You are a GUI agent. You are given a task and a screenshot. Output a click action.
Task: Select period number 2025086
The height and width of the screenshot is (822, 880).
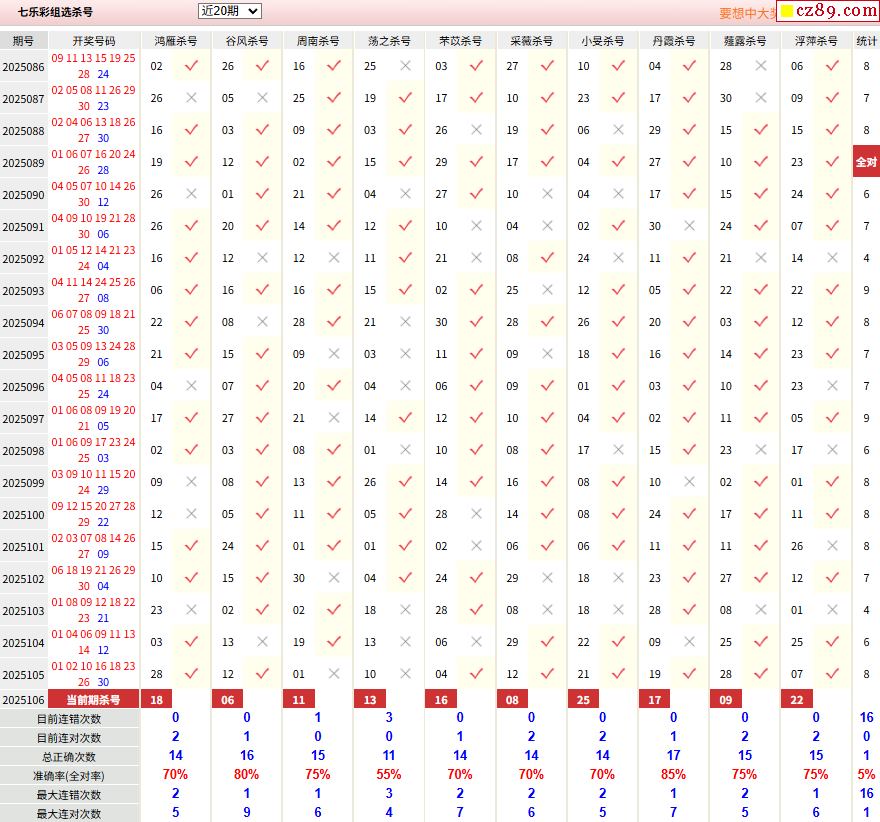(x=24, y=67)
